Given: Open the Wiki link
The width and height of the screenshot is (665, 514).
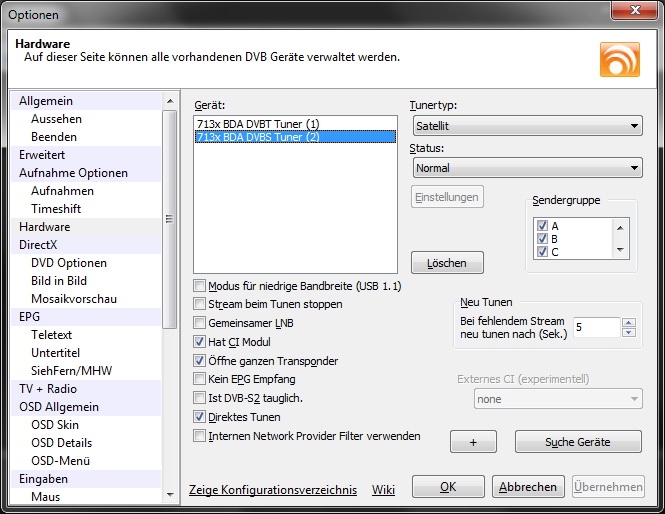Looking at the screenshot, I should [383, 489].
